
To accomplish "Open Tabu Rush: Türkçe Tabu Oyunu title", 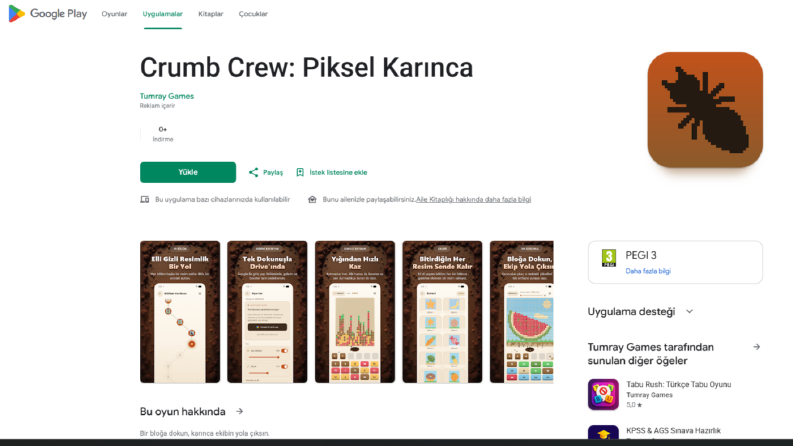I will 679,385.
